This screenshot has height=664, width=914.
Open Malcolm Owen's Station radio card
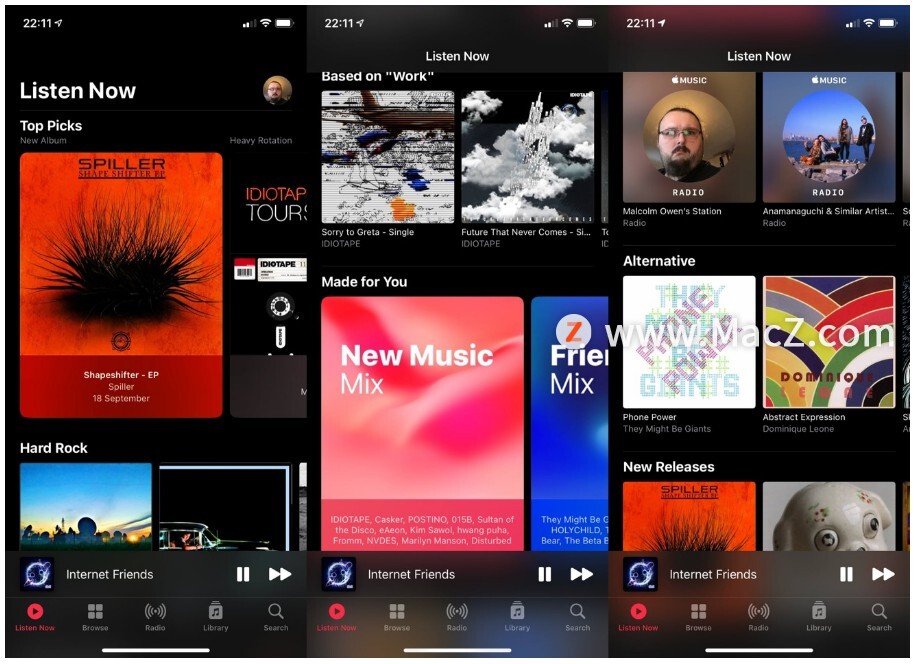coord(689,138)
